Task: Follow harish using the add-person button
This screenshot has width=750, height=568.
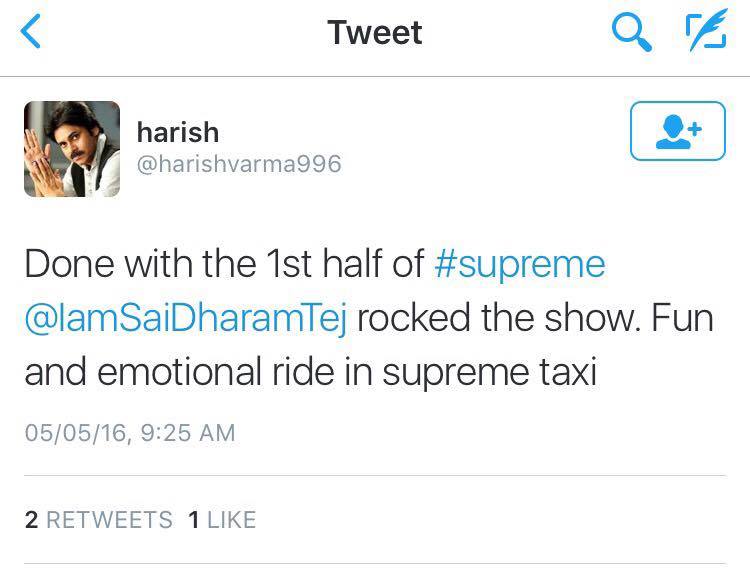Action: [677, 131]
